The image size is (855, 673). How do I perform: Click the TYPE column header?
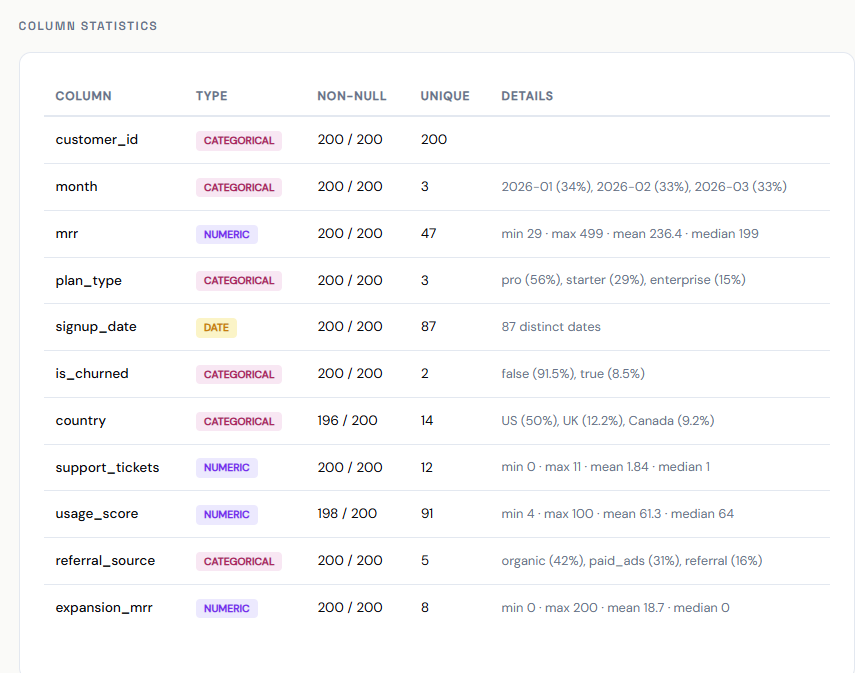click(x=212, y=96)
